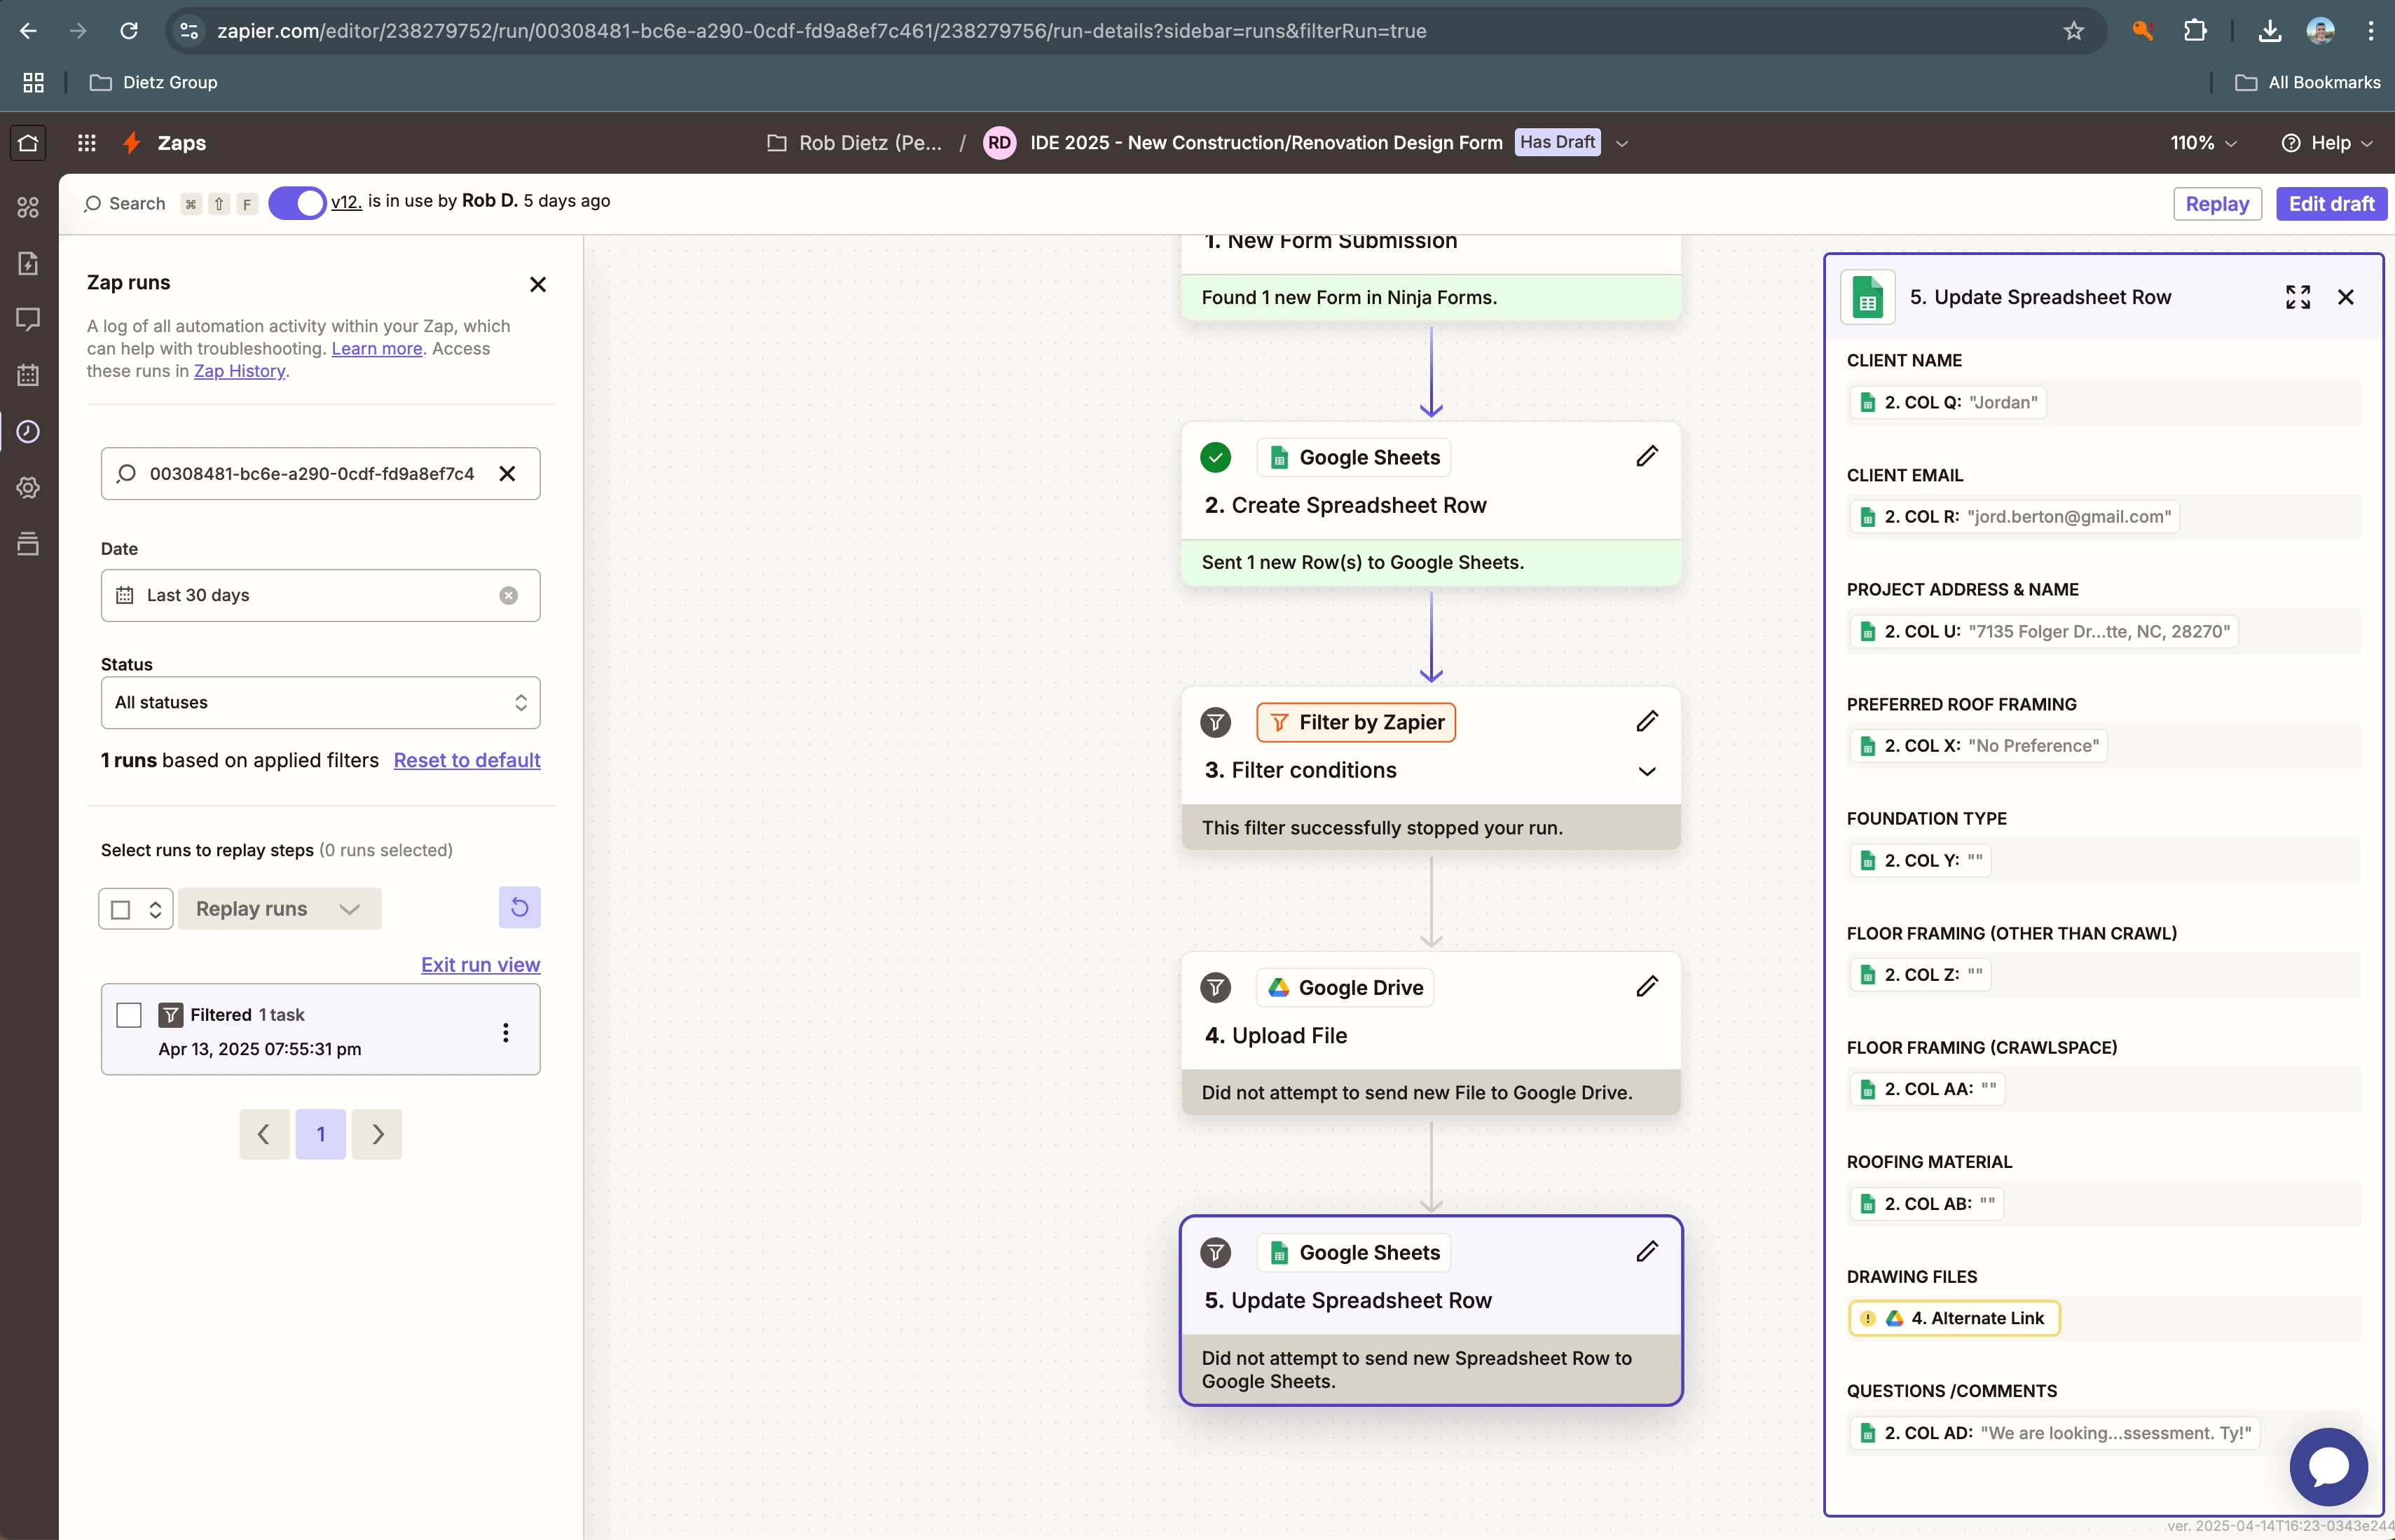This screenshot has height=1540, width=2395.
Task: Click the Replay button
Action: tap(2218, 204)
